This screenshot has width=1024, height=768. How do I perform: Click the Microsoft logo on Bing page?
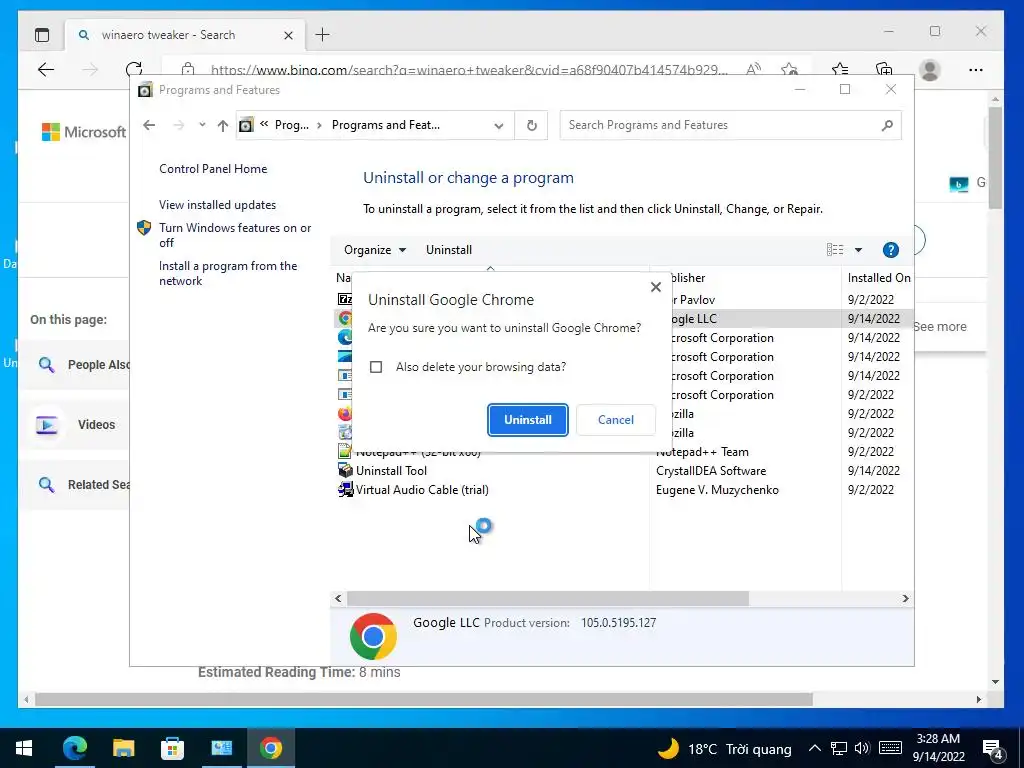(84, 132)
